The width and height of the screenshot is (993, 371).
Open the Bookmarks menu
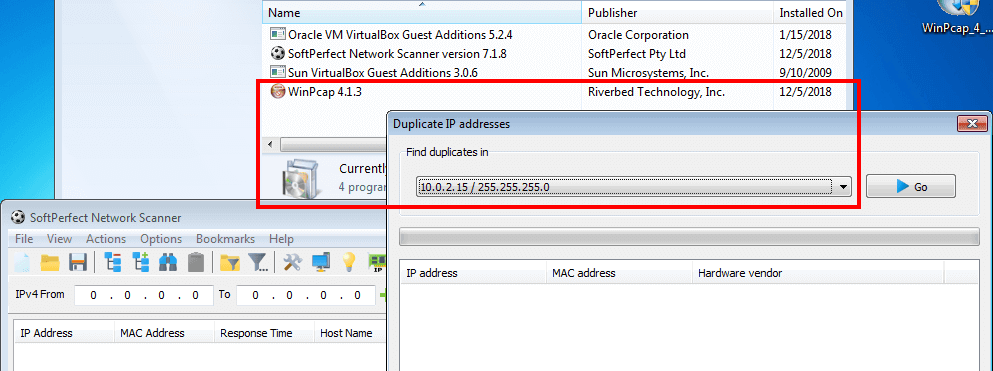coord(225,239)
